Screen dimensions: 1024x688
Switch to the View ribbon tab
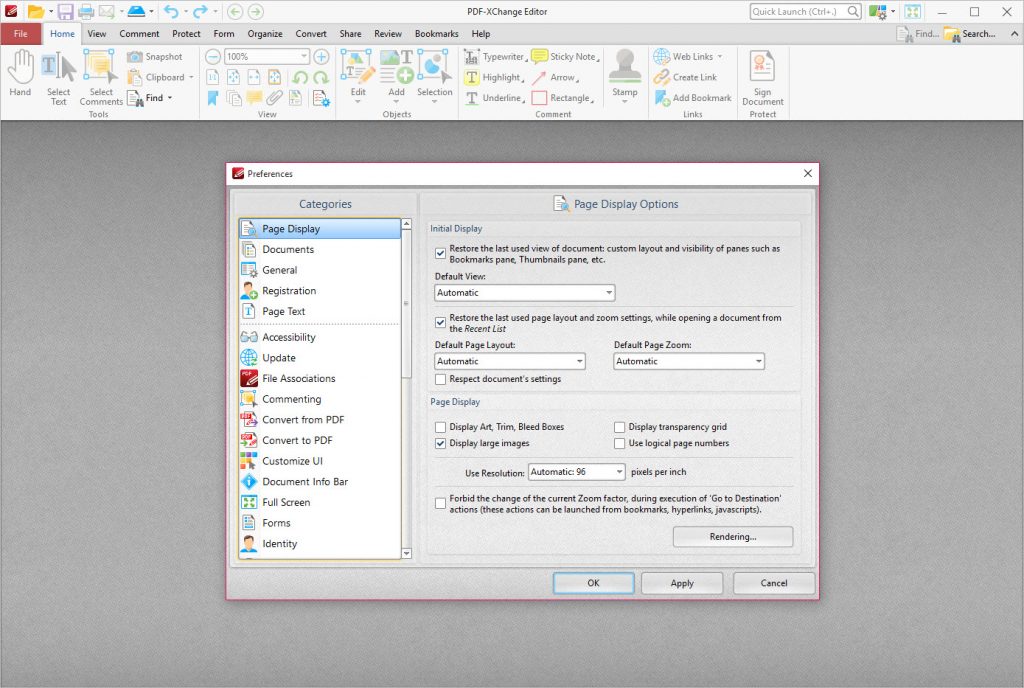97,34
